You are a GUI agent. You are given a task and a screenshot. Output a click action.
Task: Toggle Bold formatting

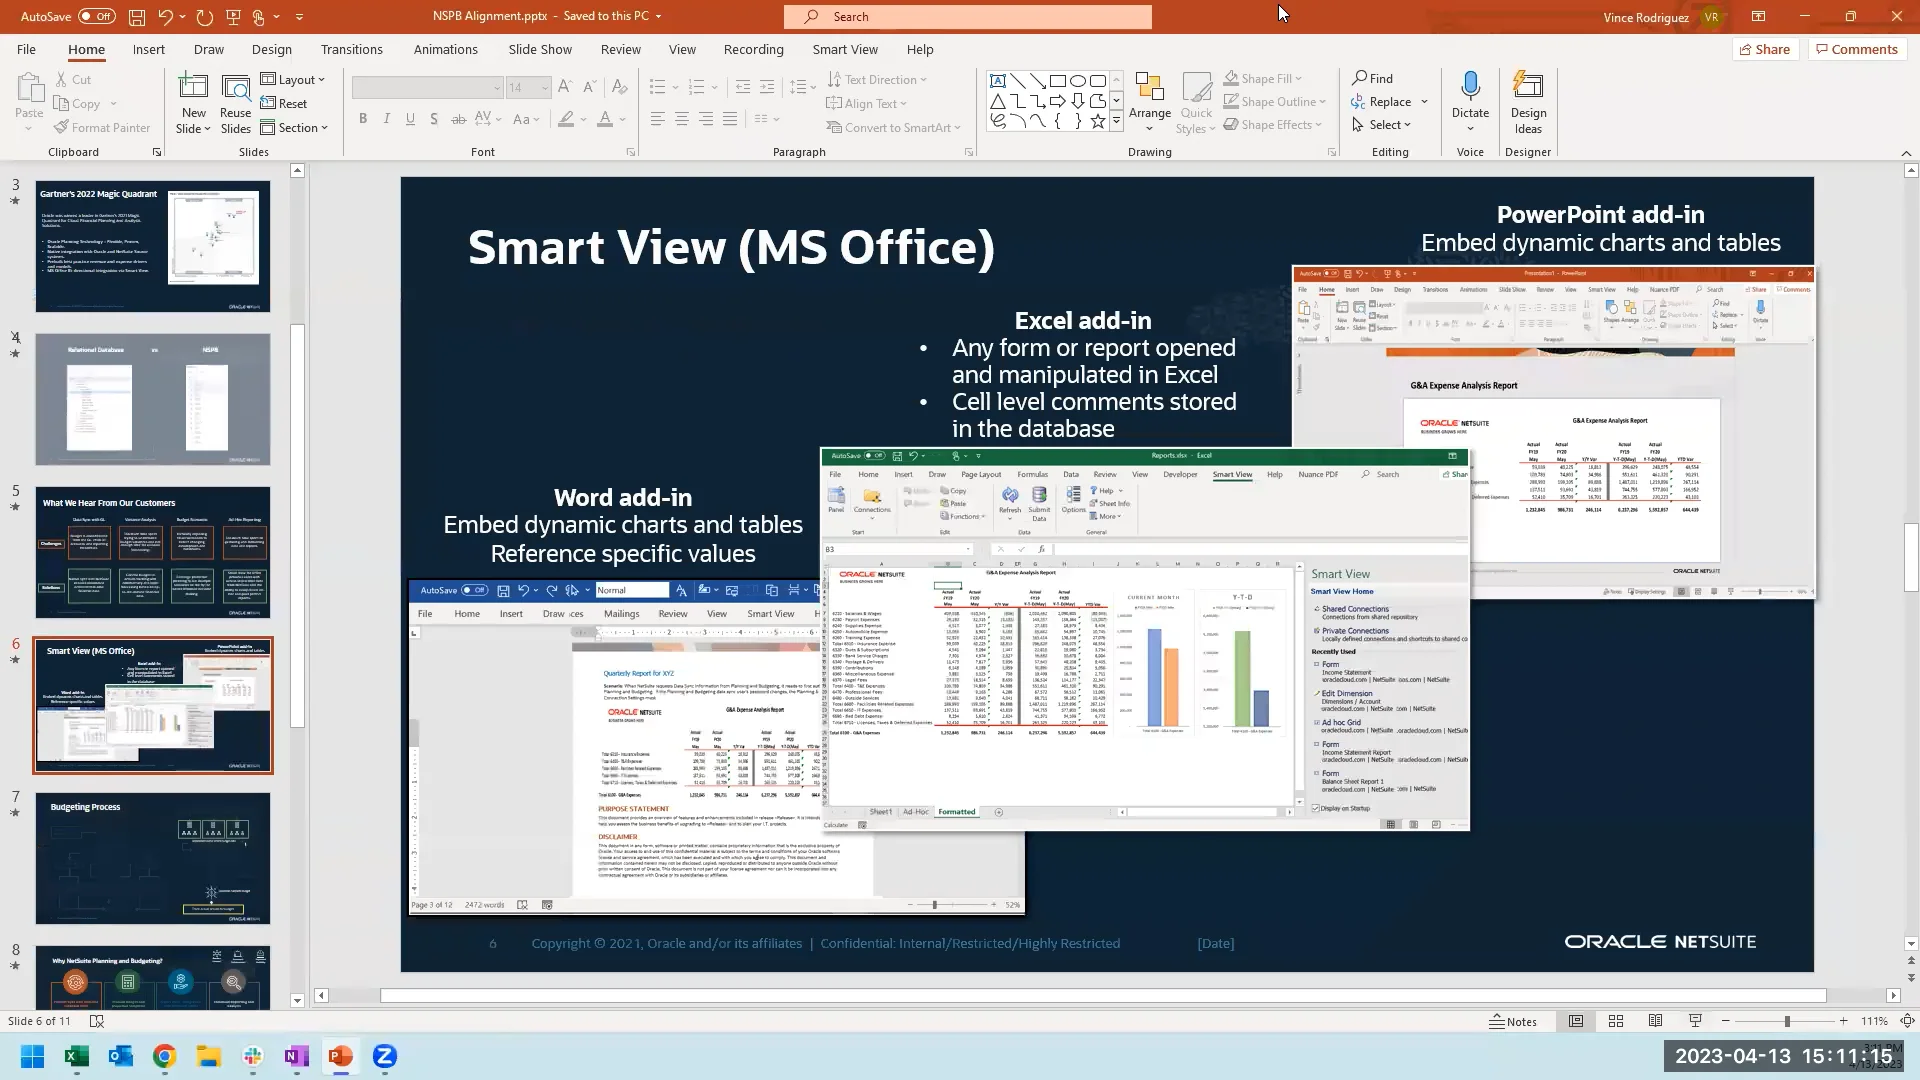coord(363,119)
